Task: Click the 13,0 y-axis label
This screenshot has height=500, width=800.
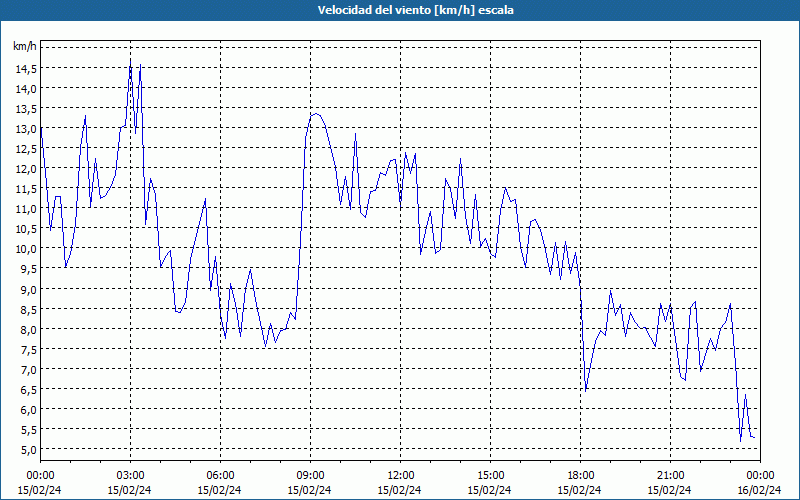Action: [x=26, y=128]
